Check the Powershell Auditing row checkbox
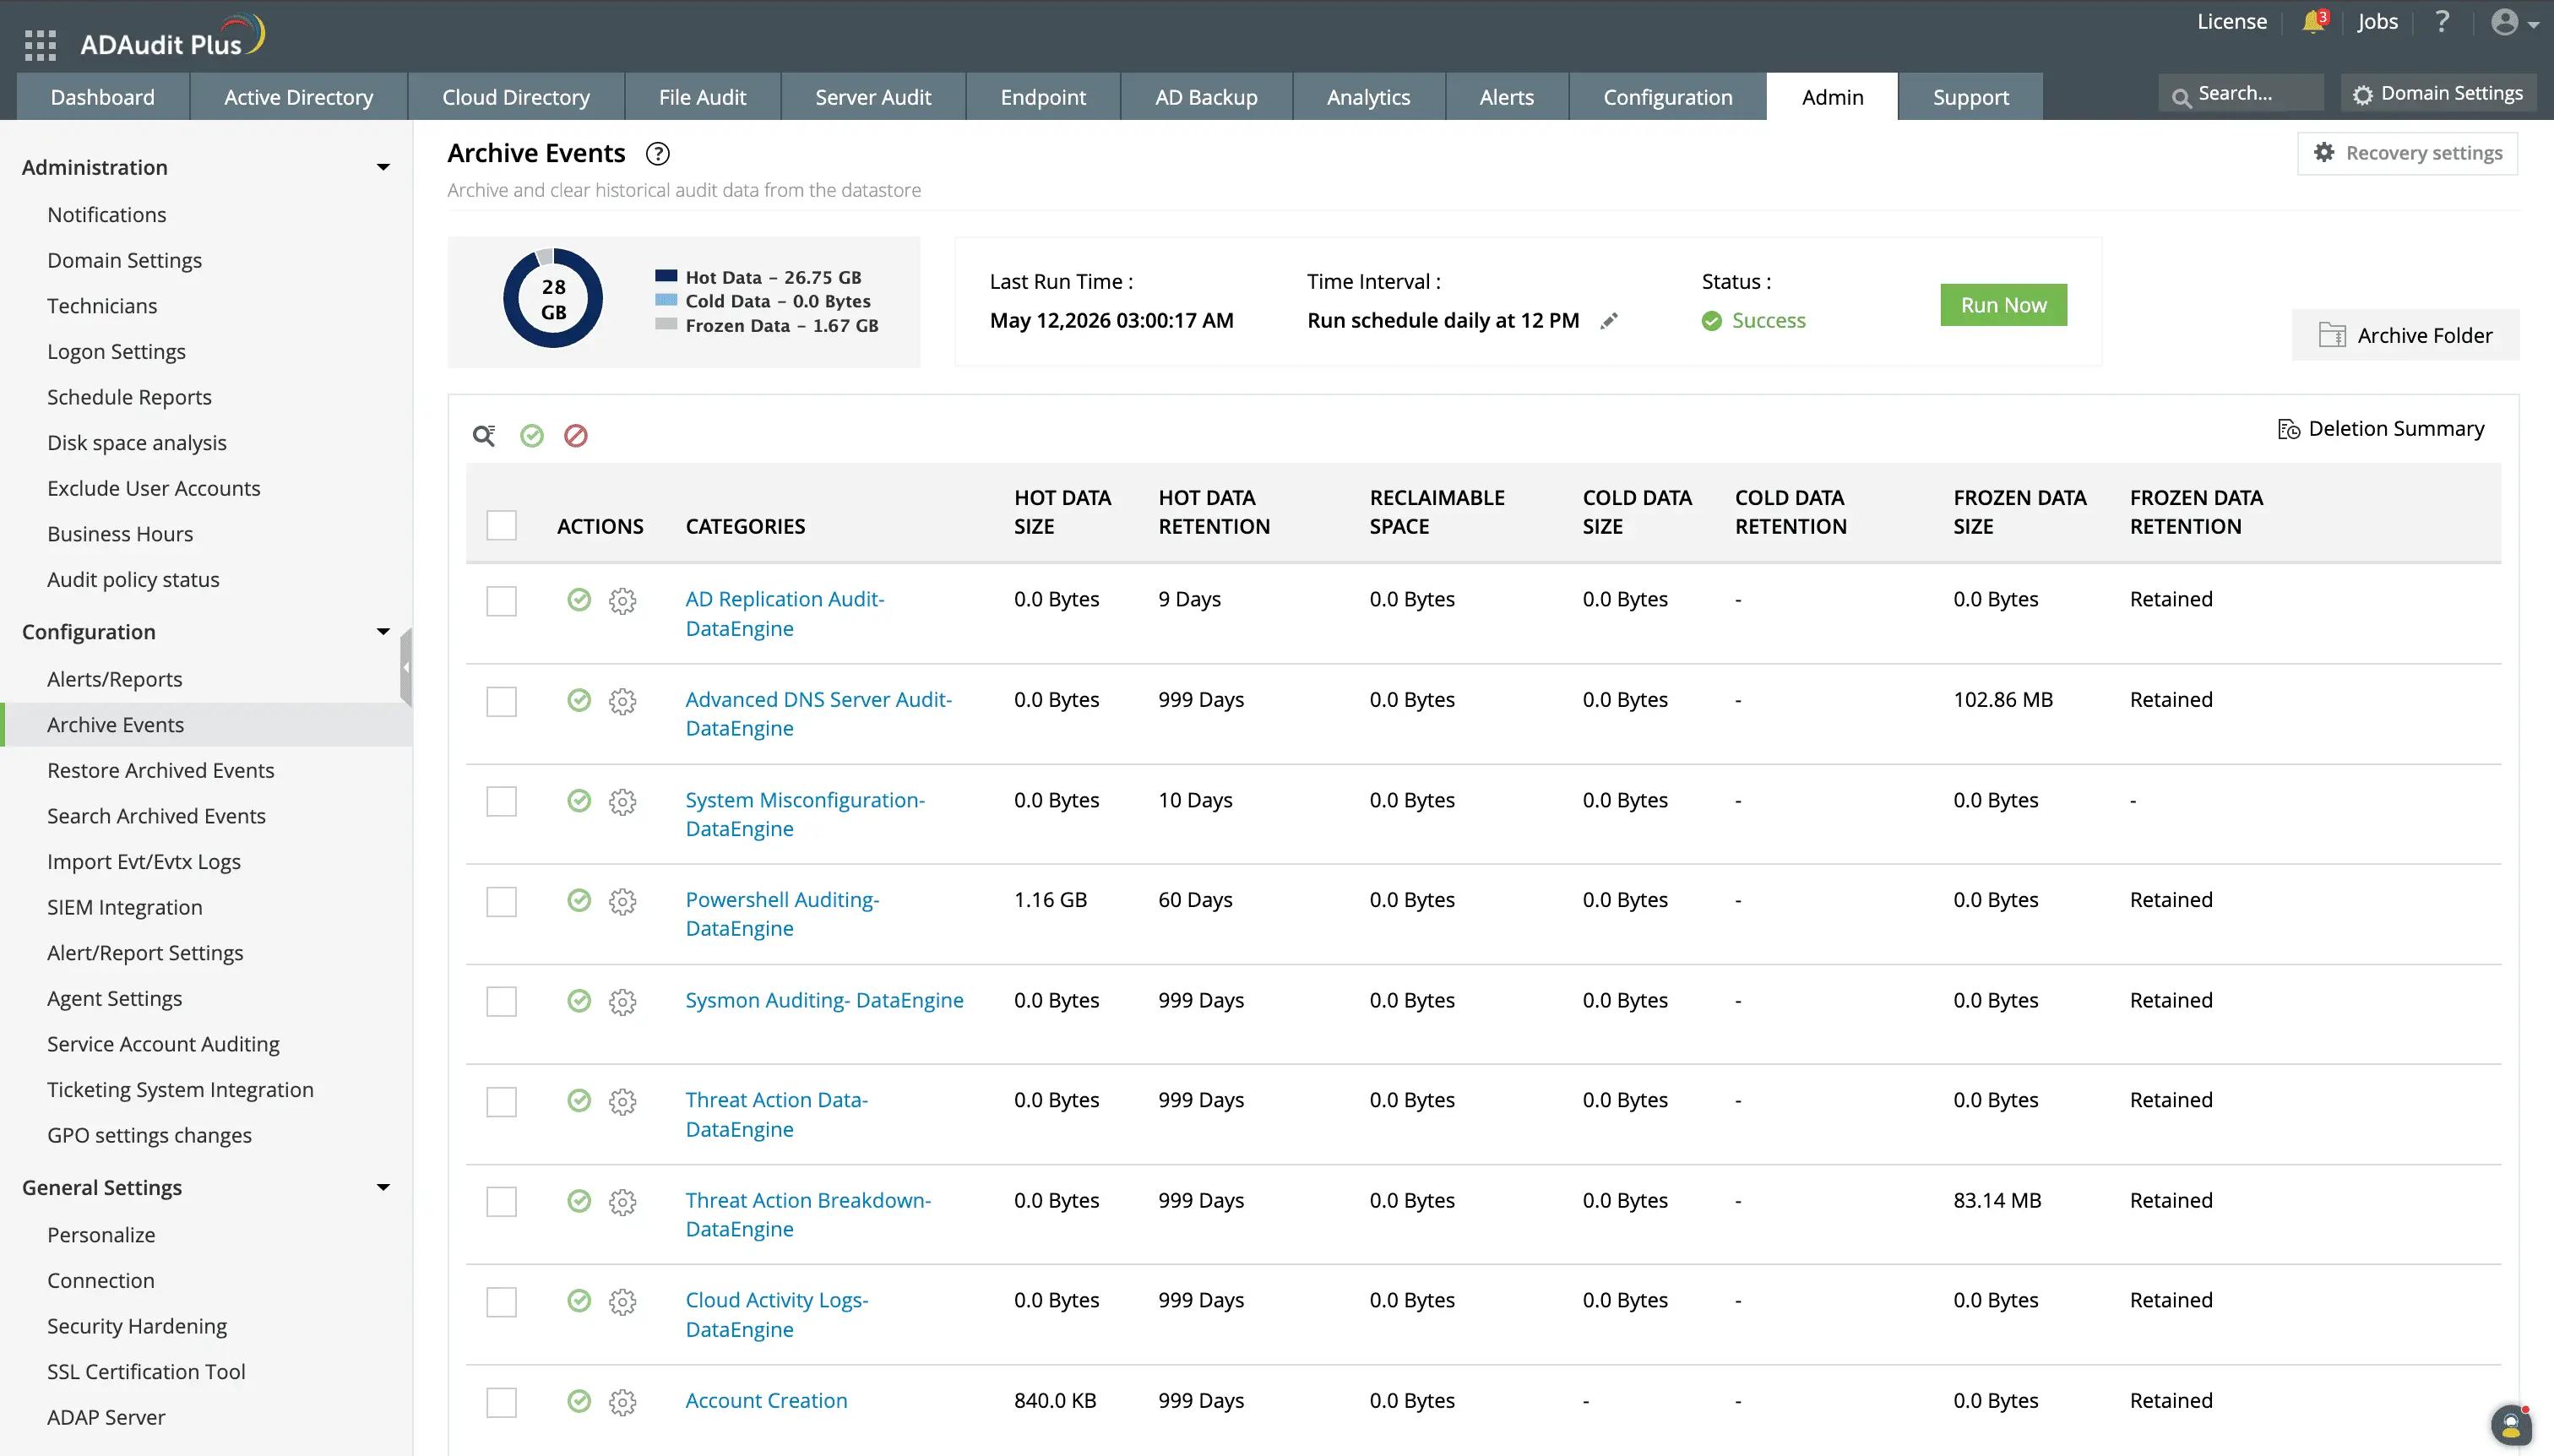Viewport: 2554px width, 1456px height. (x=501, y=902)
